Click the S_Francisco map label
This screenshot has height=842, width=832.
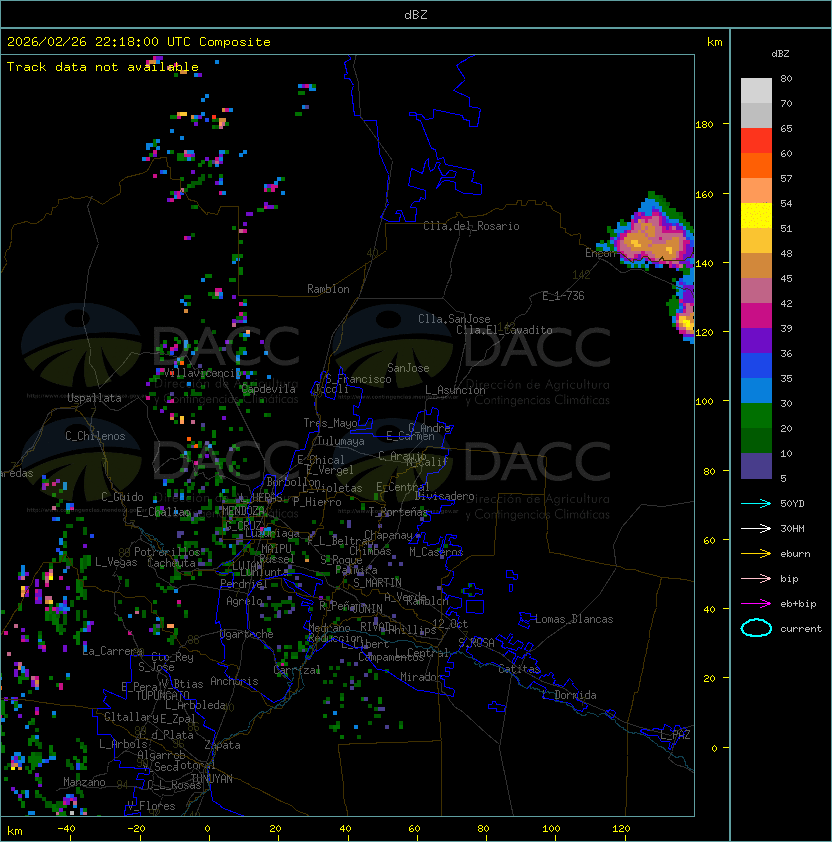[358, 379]
